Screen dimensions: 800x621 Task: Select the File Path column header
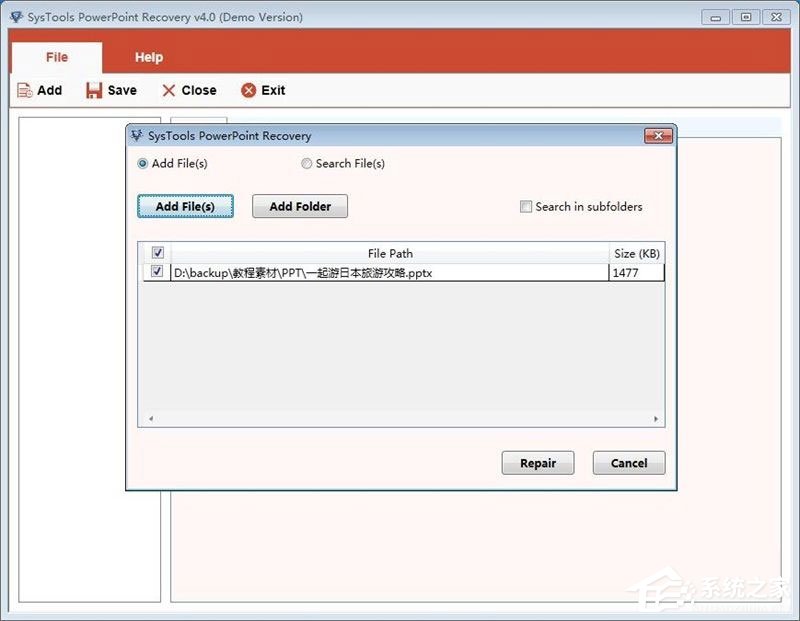point(390,253)
